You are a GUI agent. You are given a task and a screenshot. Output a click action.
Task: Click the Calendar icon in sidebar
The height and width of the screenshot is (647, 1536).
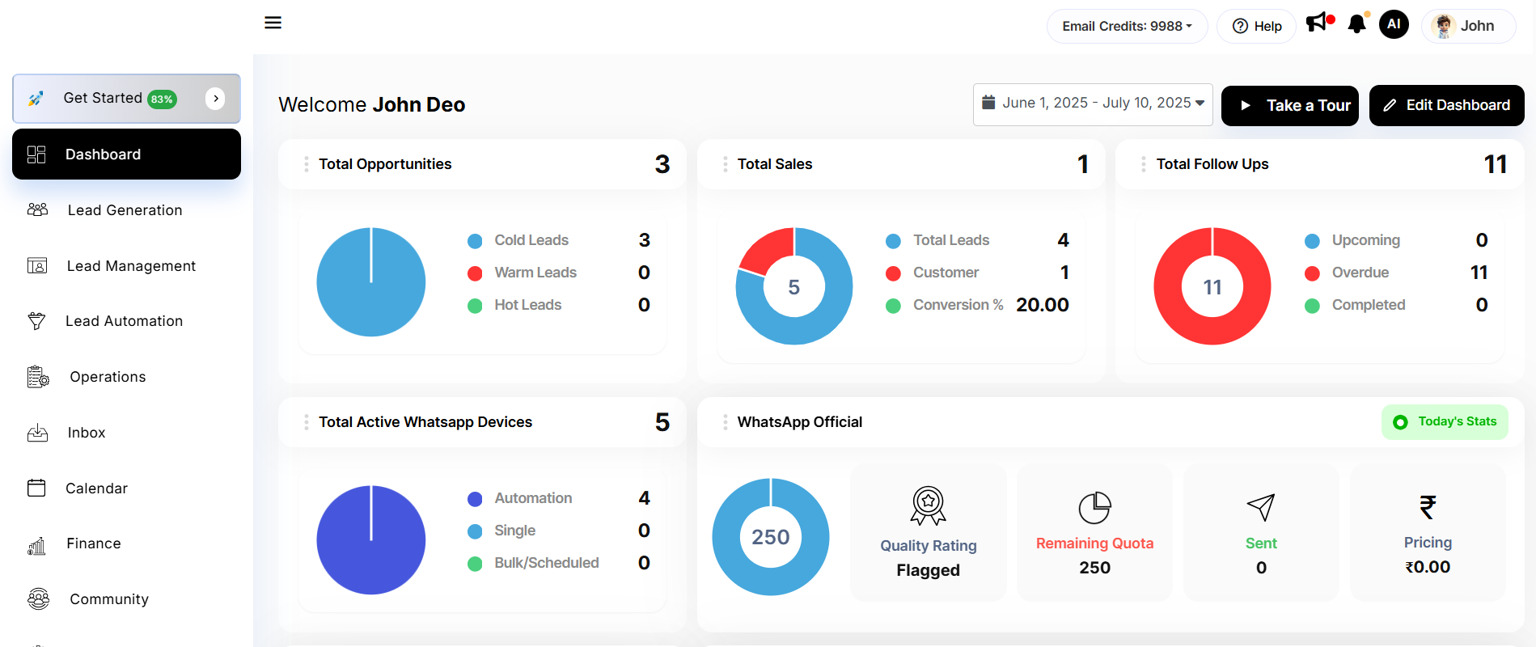(x=38, y=488)
